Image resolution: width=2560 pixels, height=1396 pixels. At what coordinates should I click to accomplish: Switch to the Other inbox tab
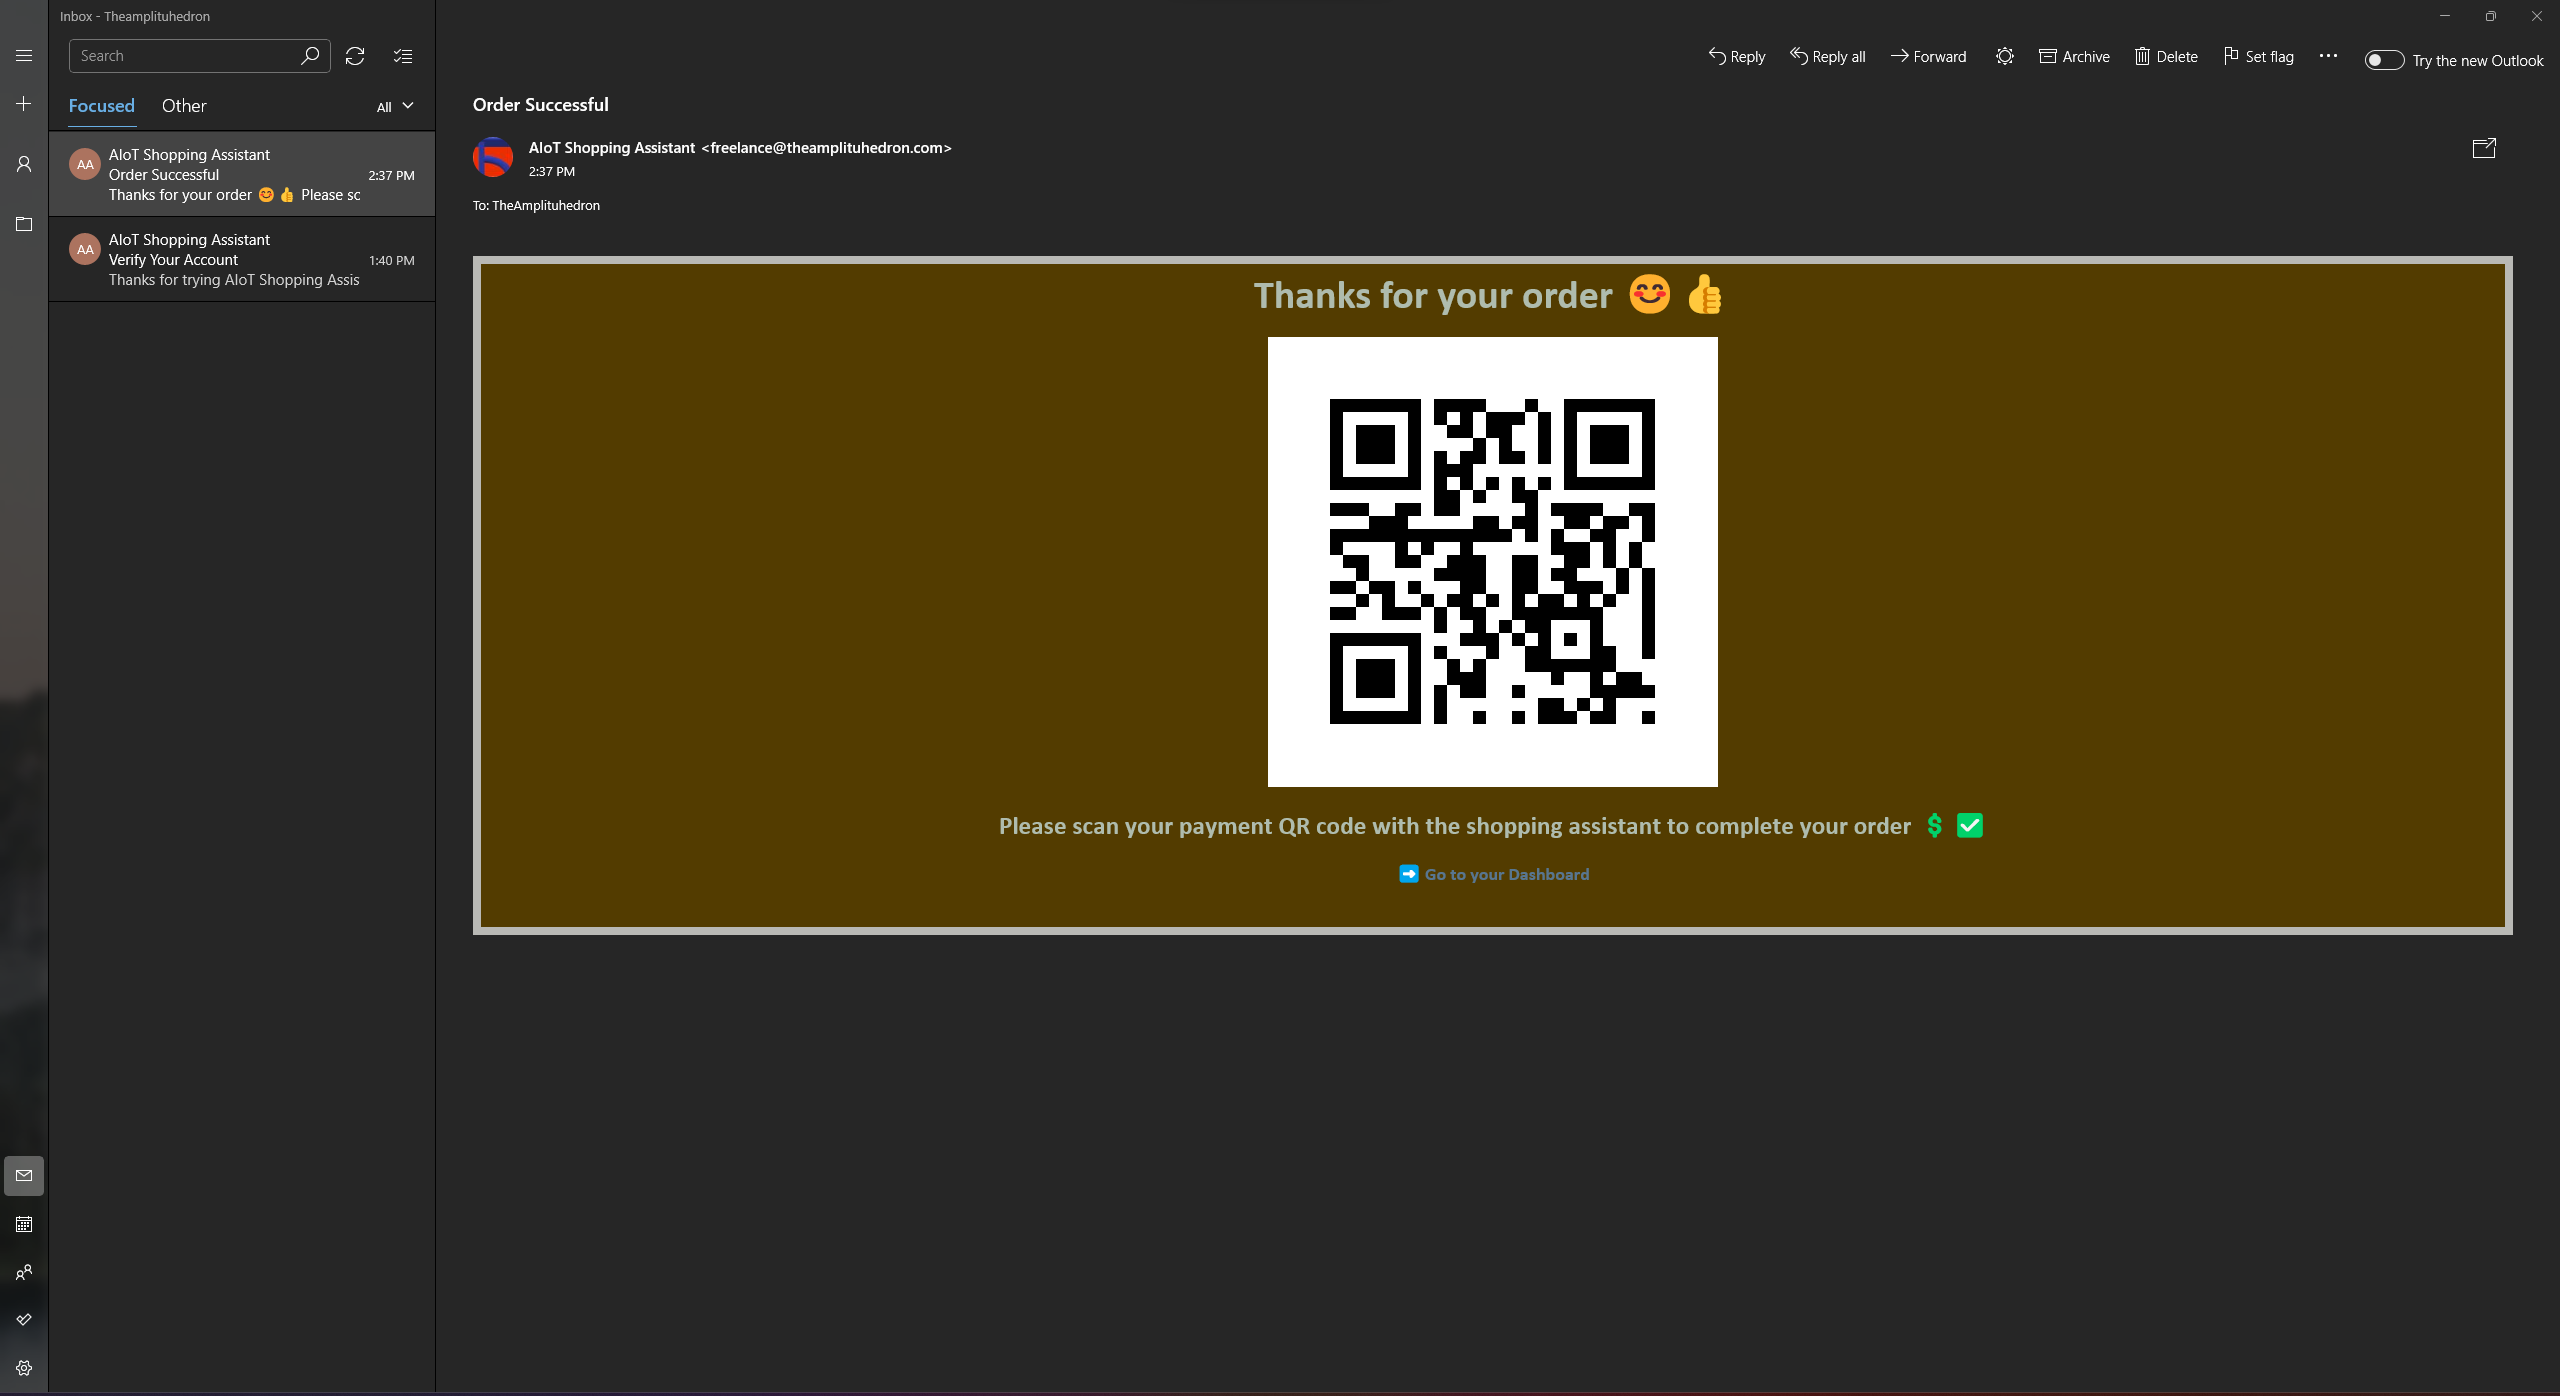tap(184, 106)
